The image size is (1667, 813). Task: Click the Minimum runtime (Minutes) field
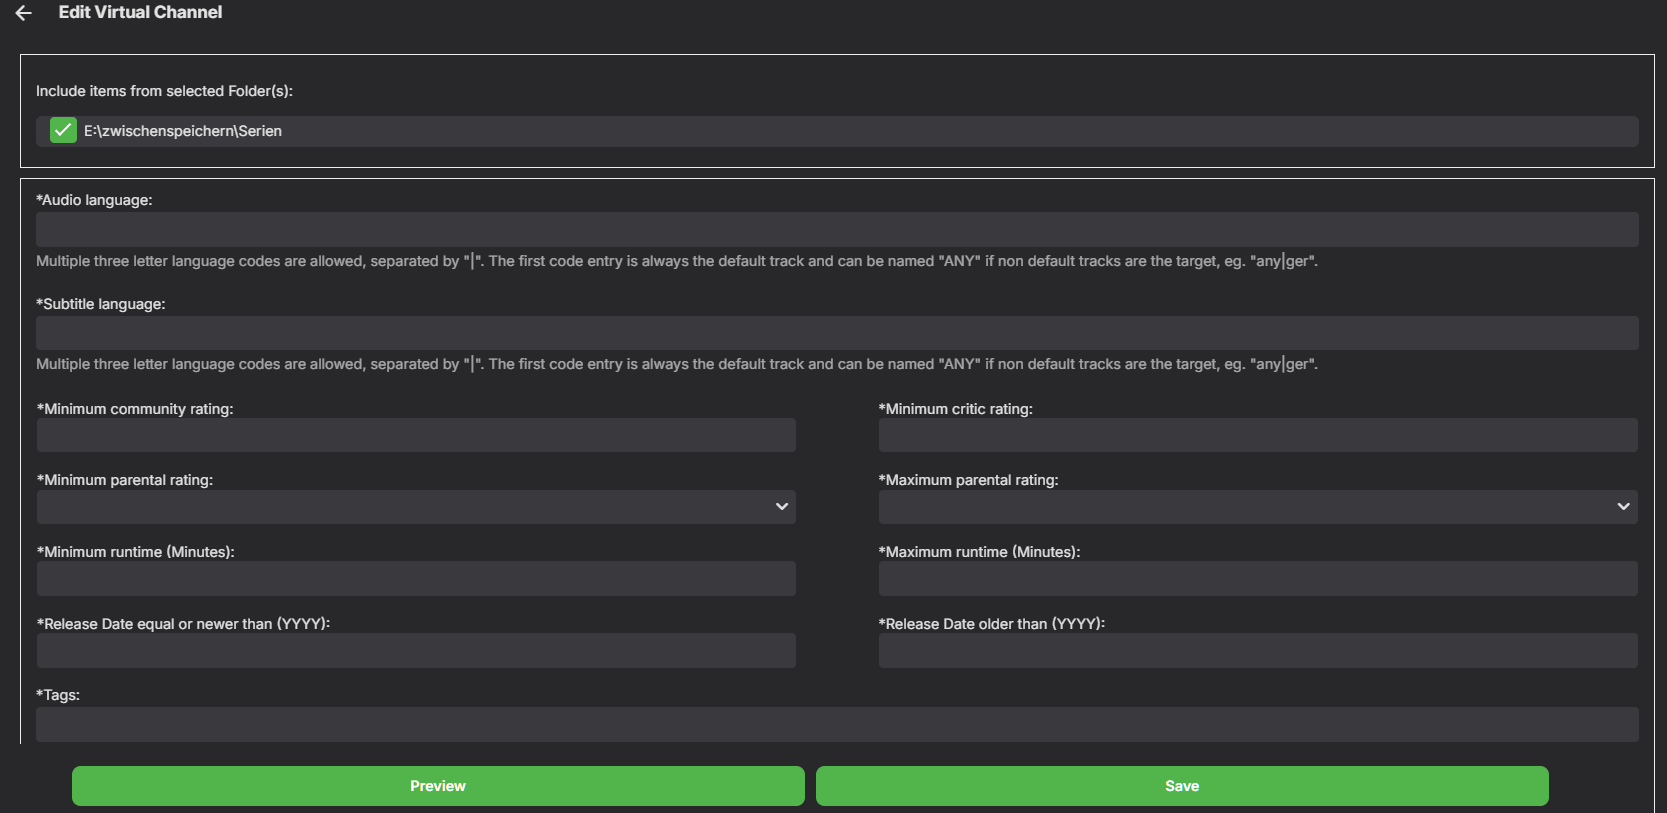click(x=416, y=579)
